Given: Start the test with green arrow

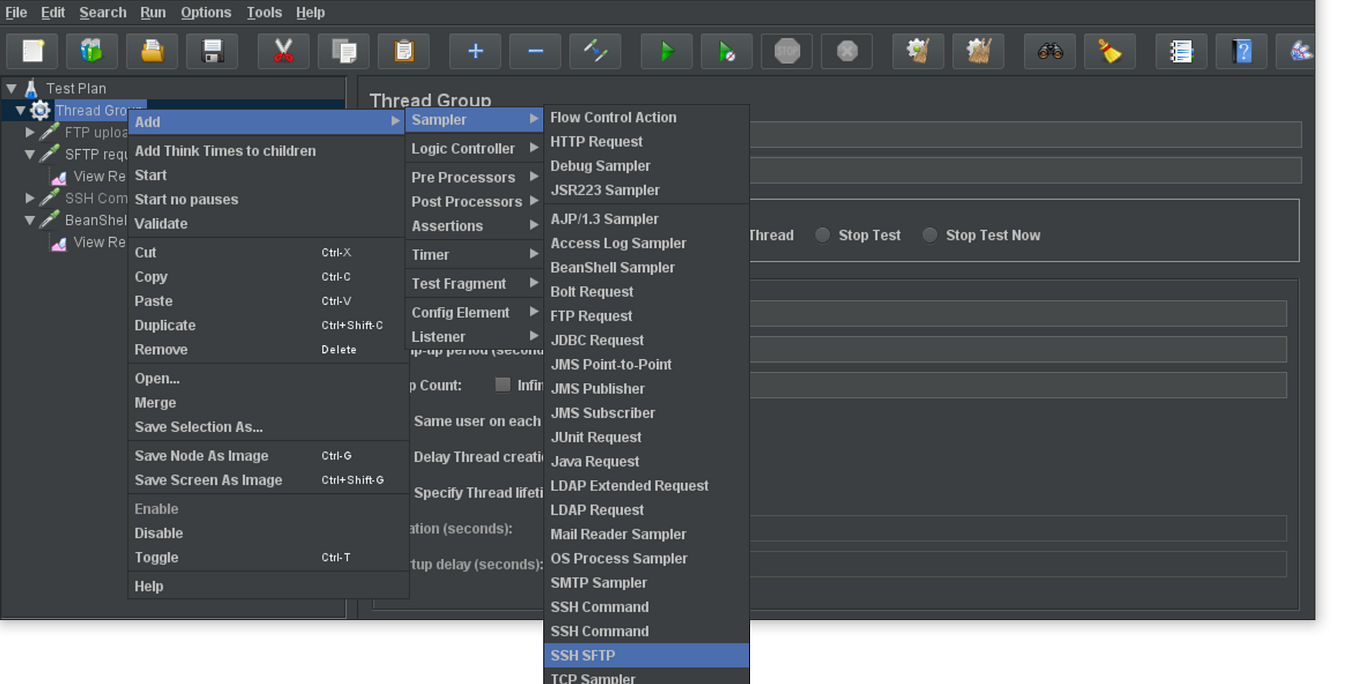Looking at the screenshot, I should tap(666, 50).
